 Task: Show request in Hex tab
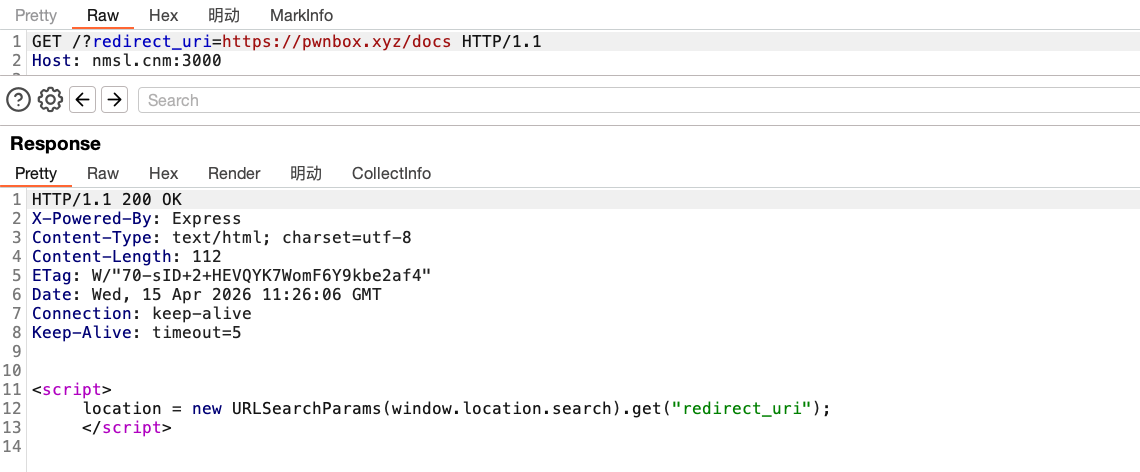(164, 16)
